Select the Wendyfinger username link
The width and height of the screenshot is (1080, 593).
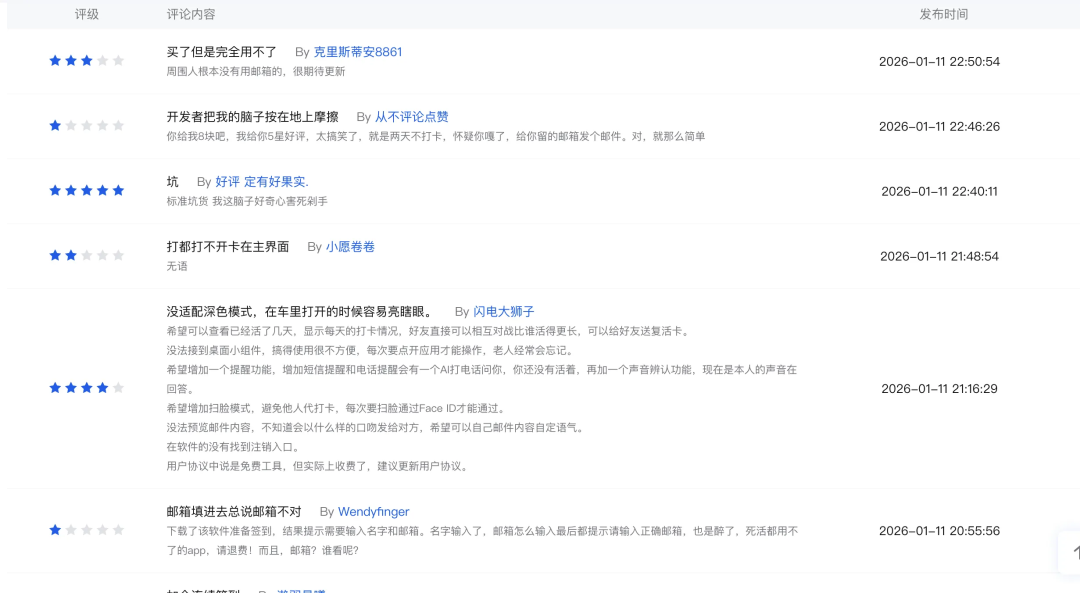click(x=373, y=512)
